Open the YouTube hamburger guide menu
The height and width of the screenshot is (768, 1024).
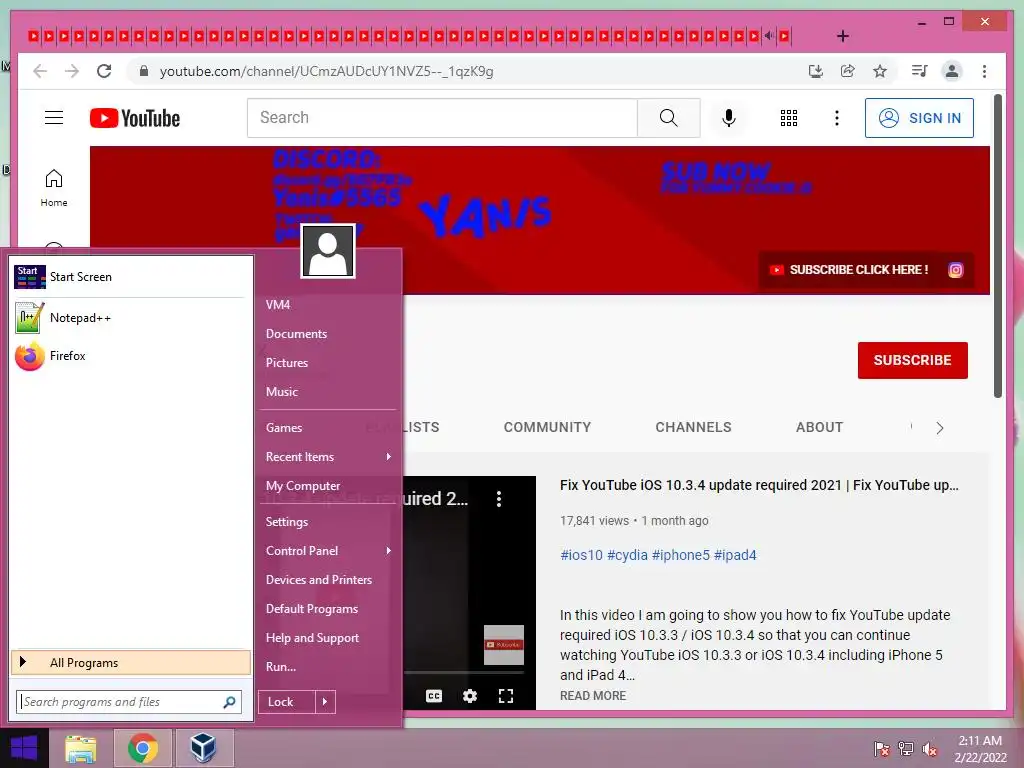coord(54,118)
